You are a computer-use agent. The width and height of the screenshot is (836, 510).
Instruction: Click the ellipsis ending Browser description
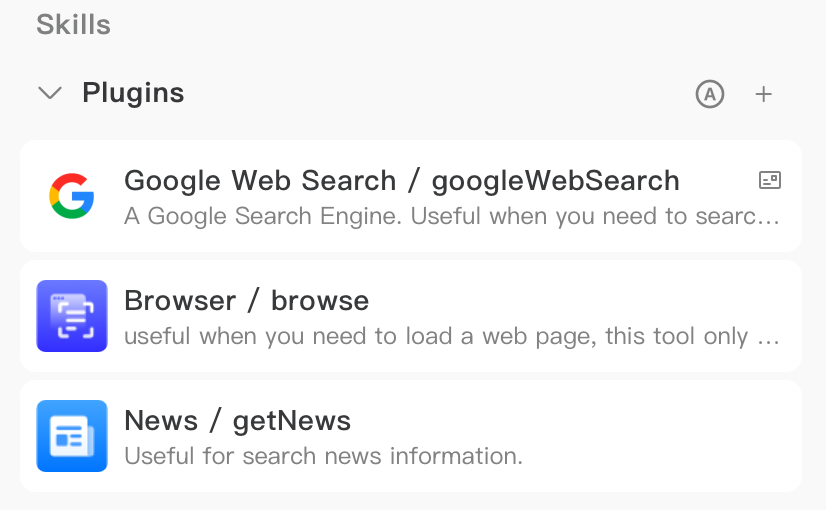tap(768, 339)
